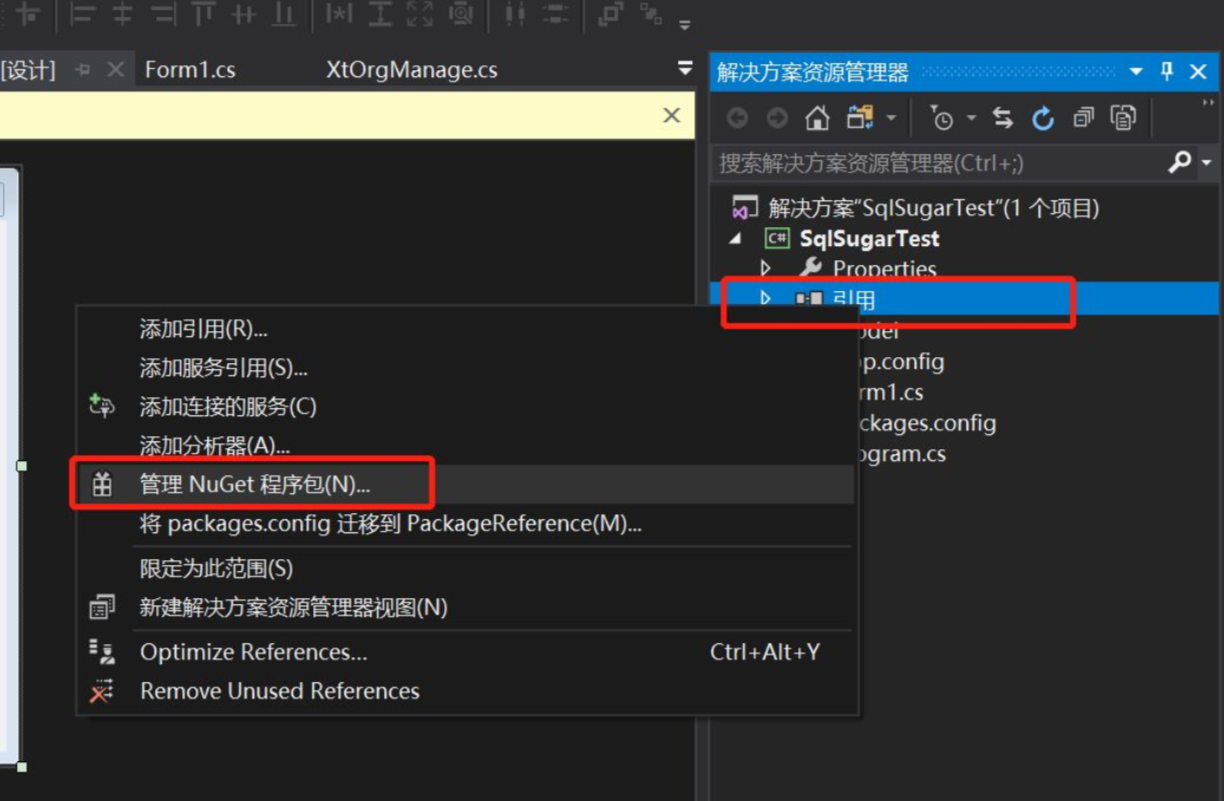Click the Properties icon in Solution Explorer toolbar

coord(1124,118)
